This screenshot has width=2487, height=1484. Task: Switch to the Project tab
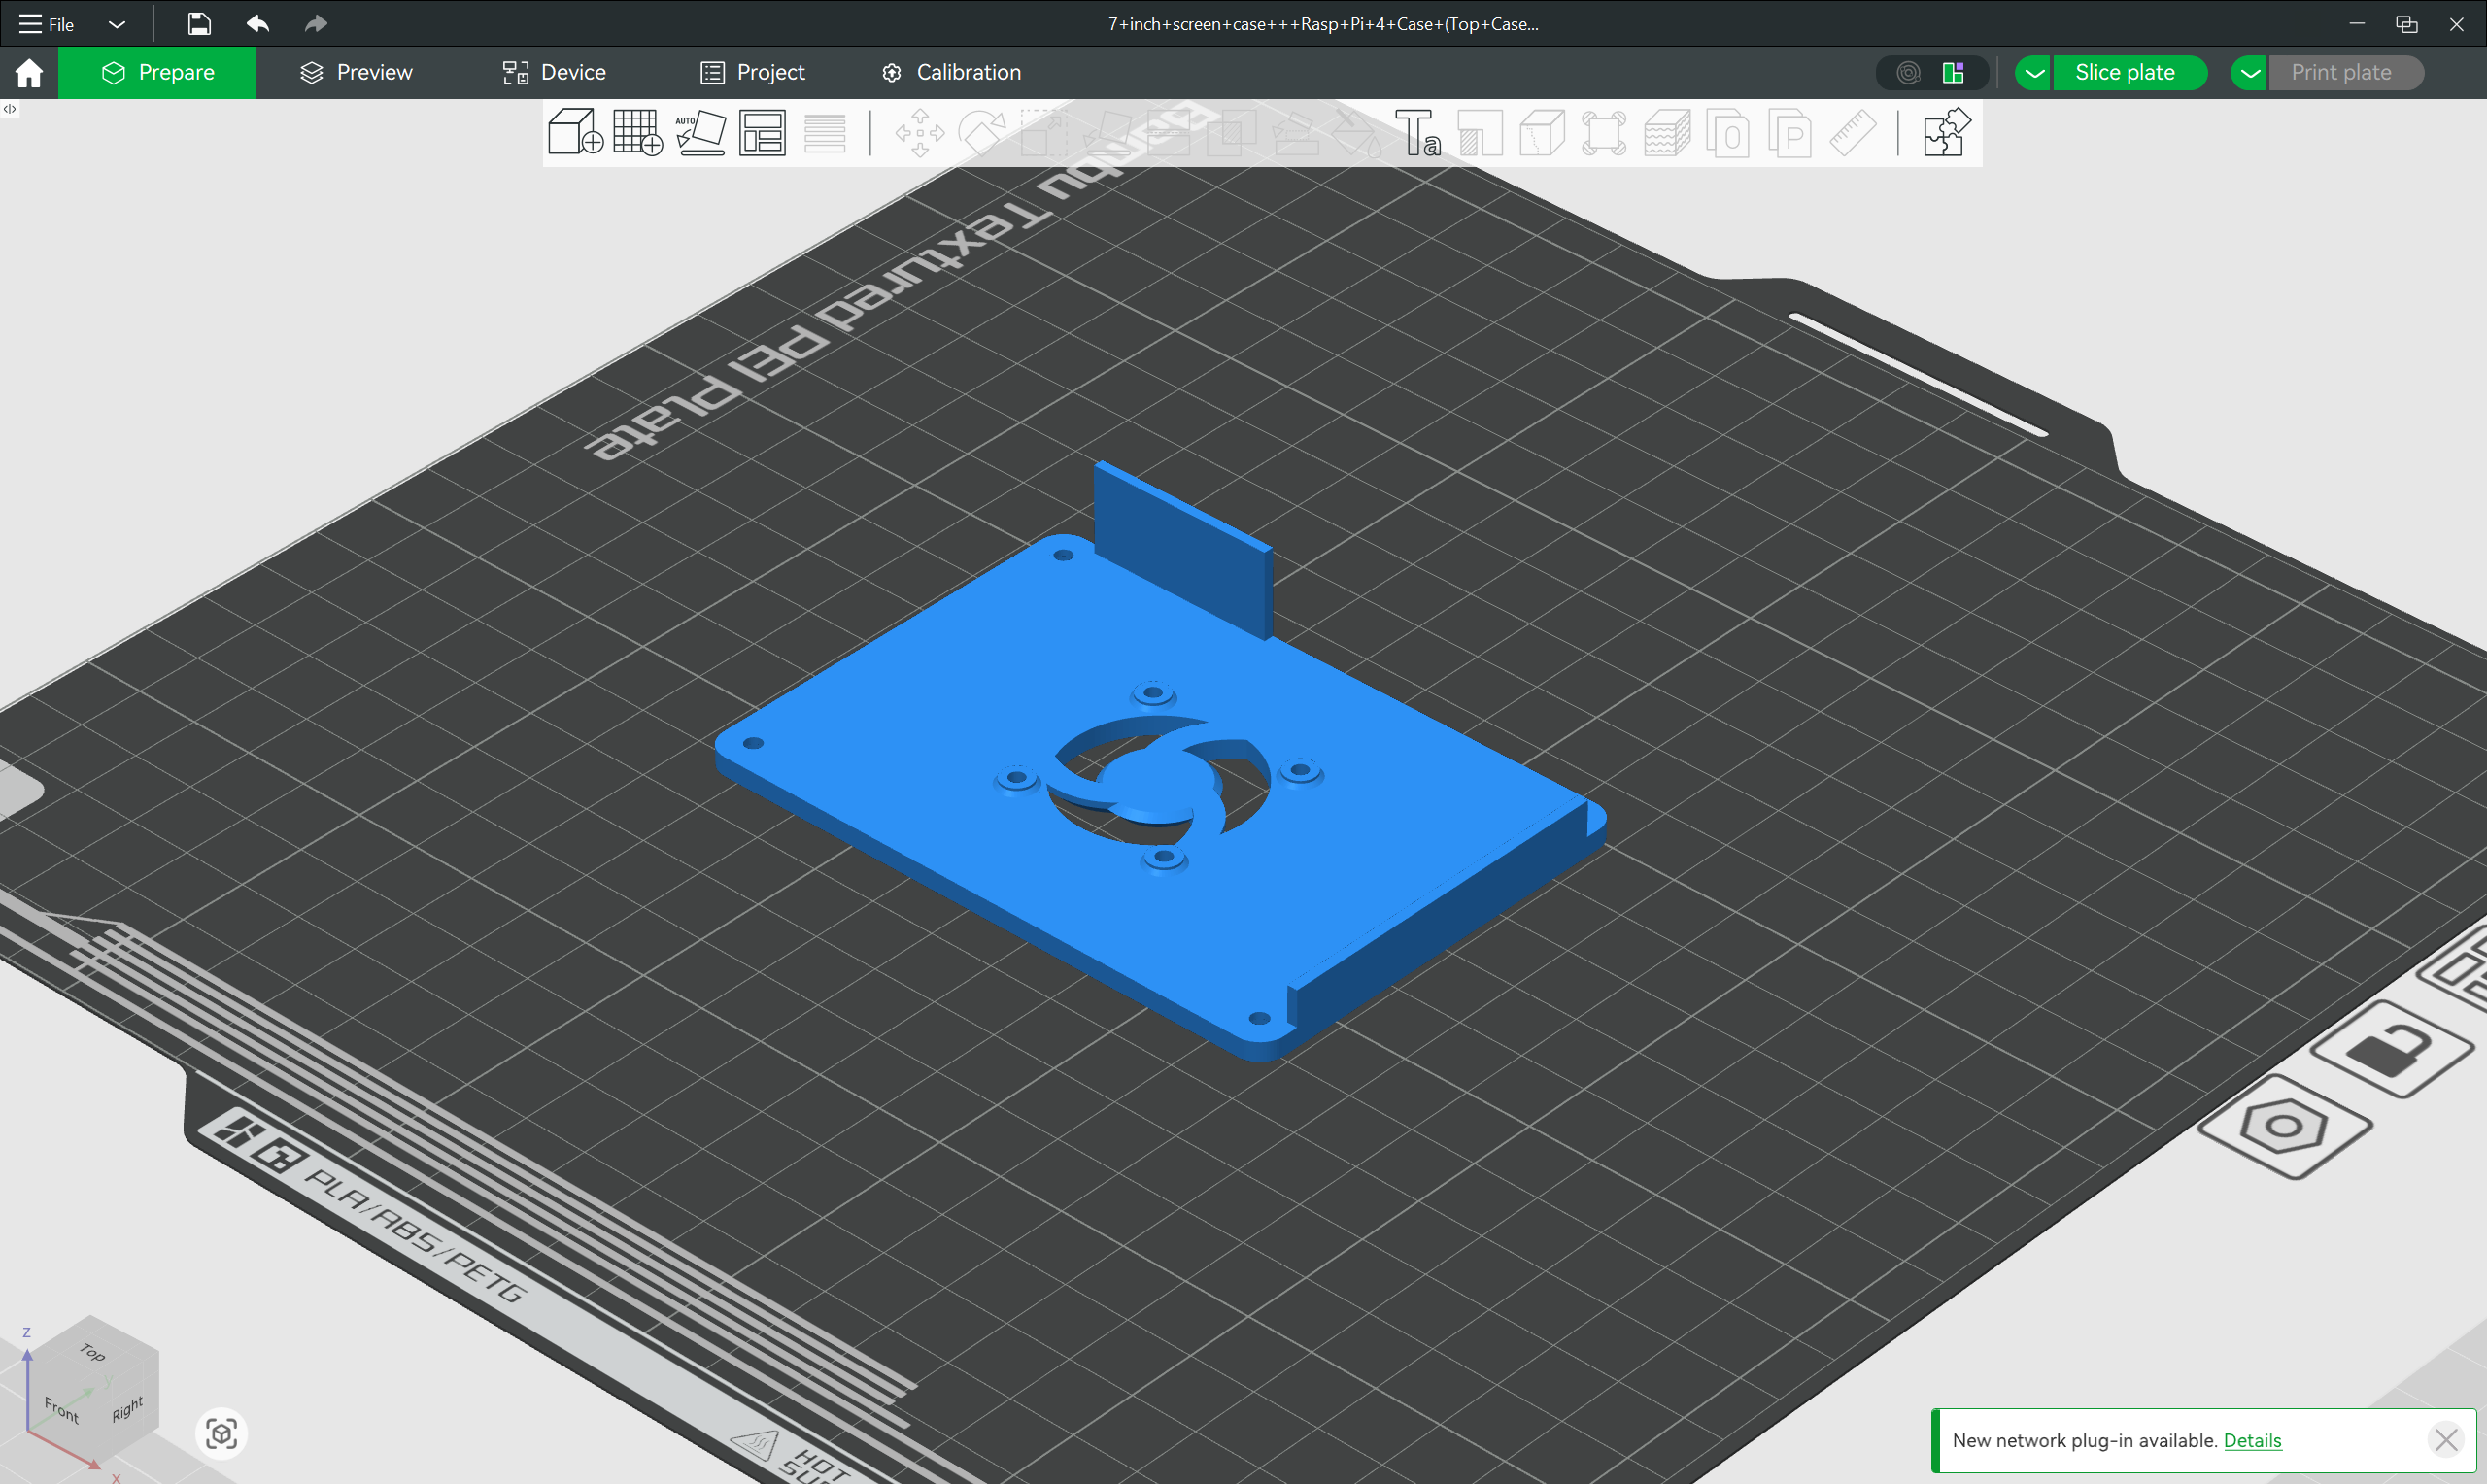pyautogui.click(x=752, y=72)
